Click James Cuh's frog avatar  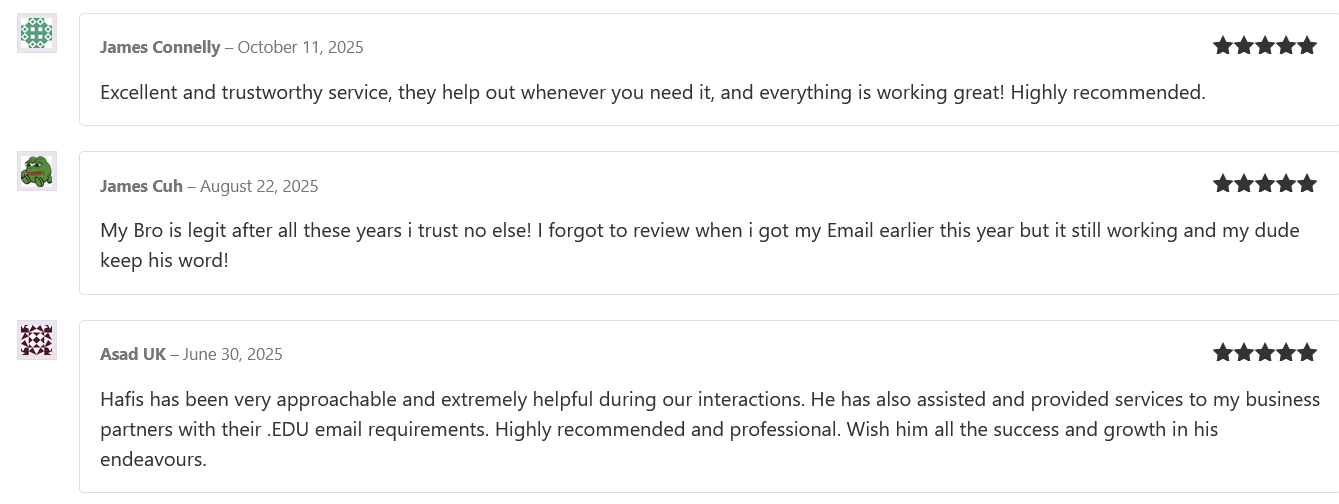[x=37, y=171]
